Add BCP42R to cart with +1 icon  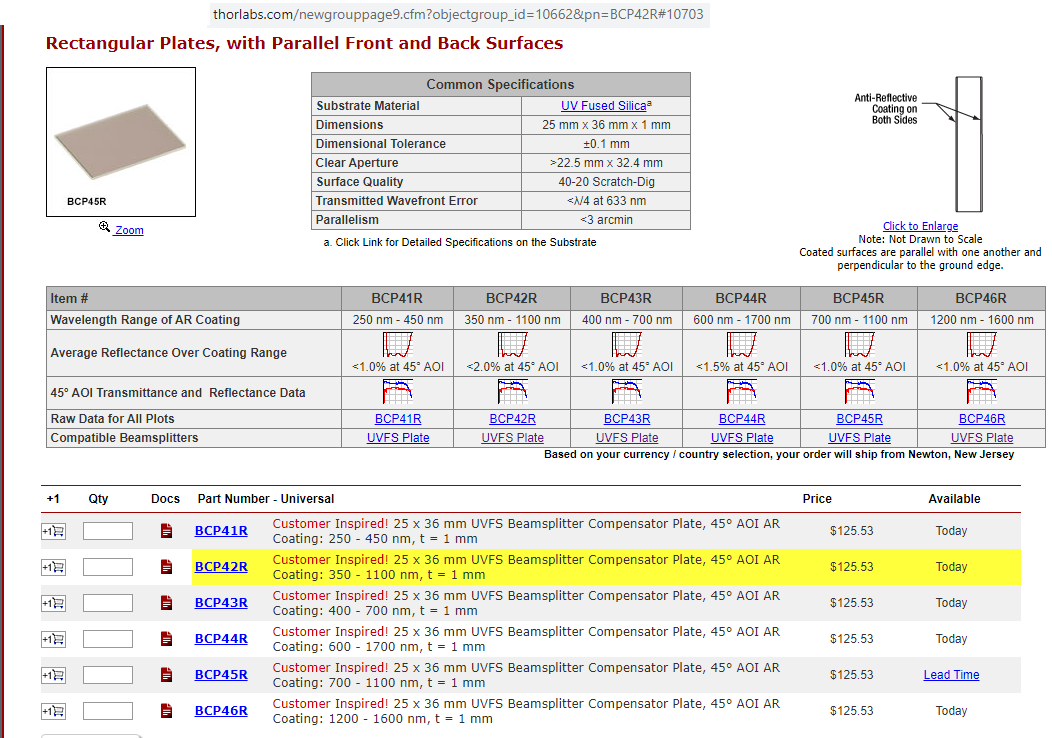tap(54, 568)
